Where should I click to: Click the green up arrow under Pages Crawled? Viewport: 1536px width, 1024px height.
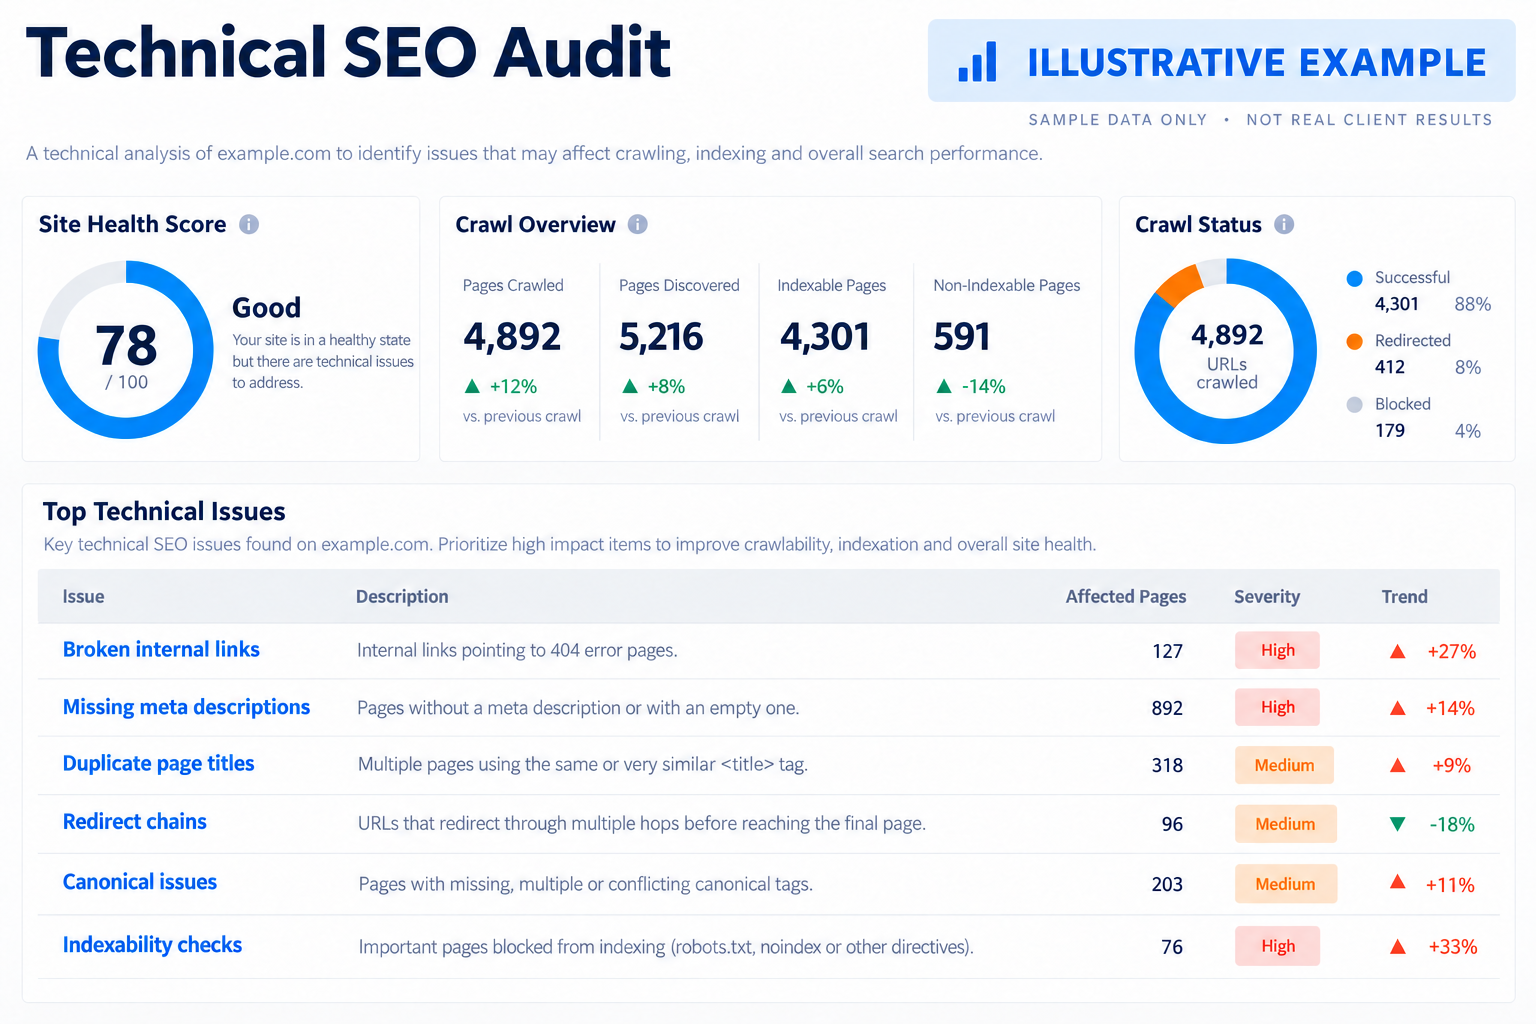(473, 386)
